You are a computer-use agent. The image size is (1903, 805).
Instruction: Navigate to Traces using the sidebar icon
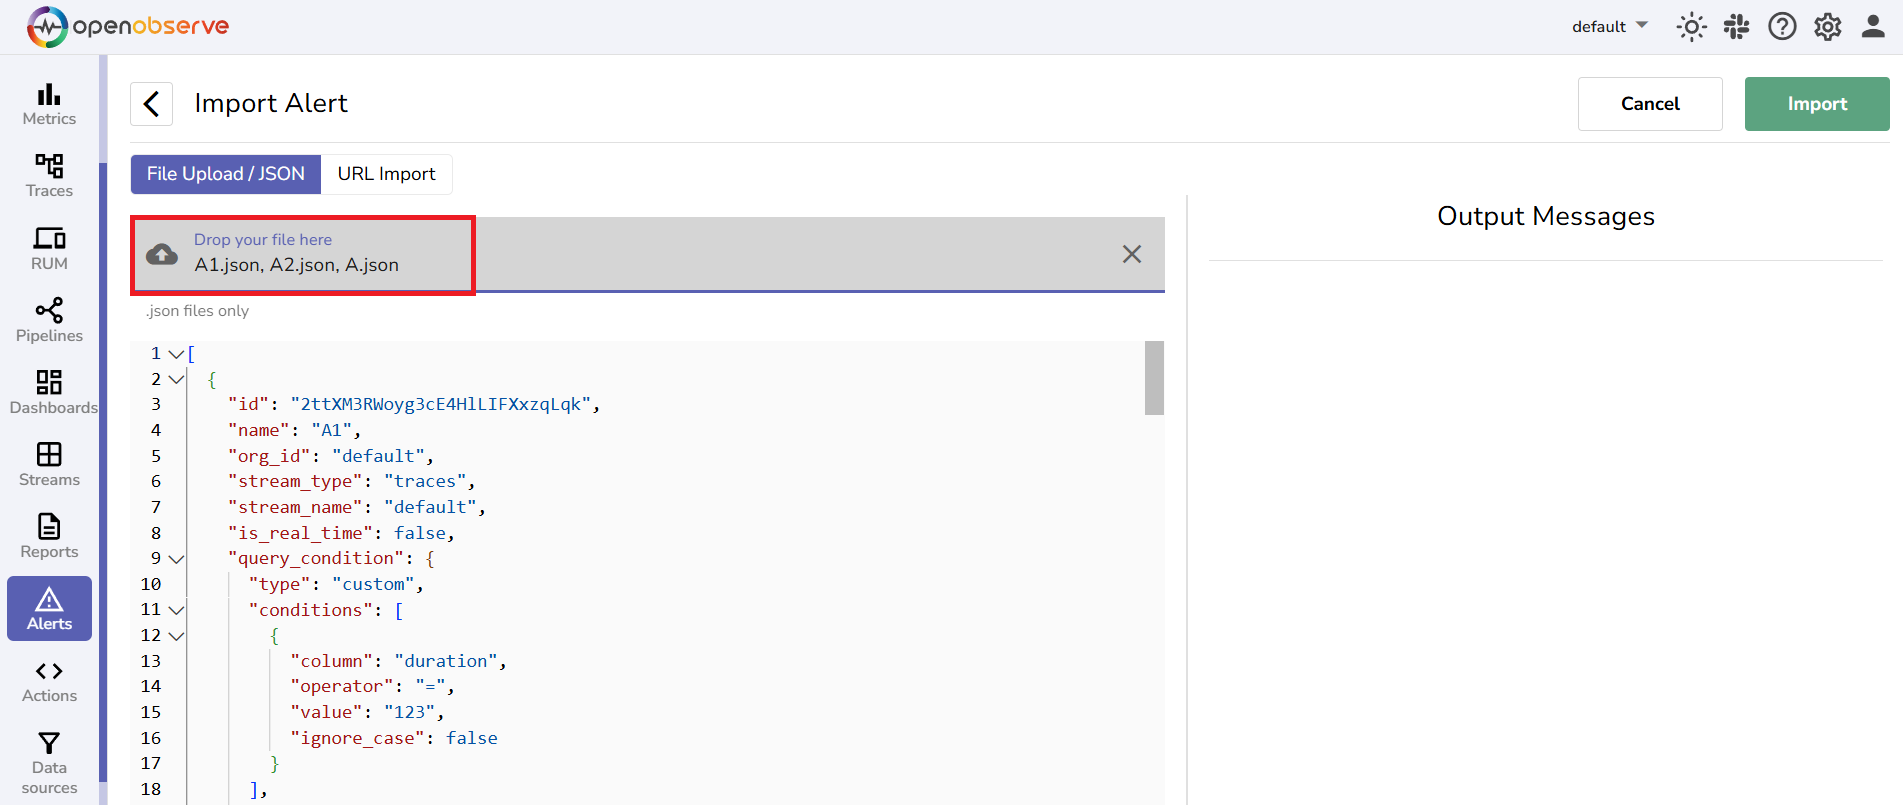click(48, 175)
